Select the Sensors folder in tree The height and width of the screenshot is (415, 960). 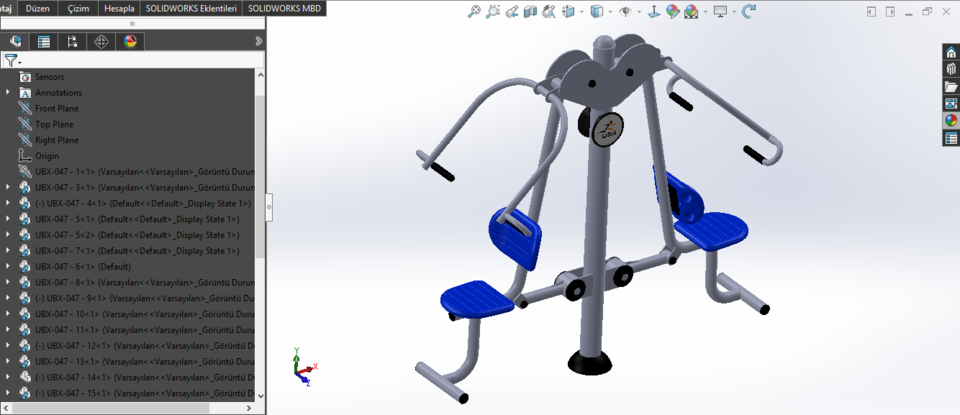[49, 77]
